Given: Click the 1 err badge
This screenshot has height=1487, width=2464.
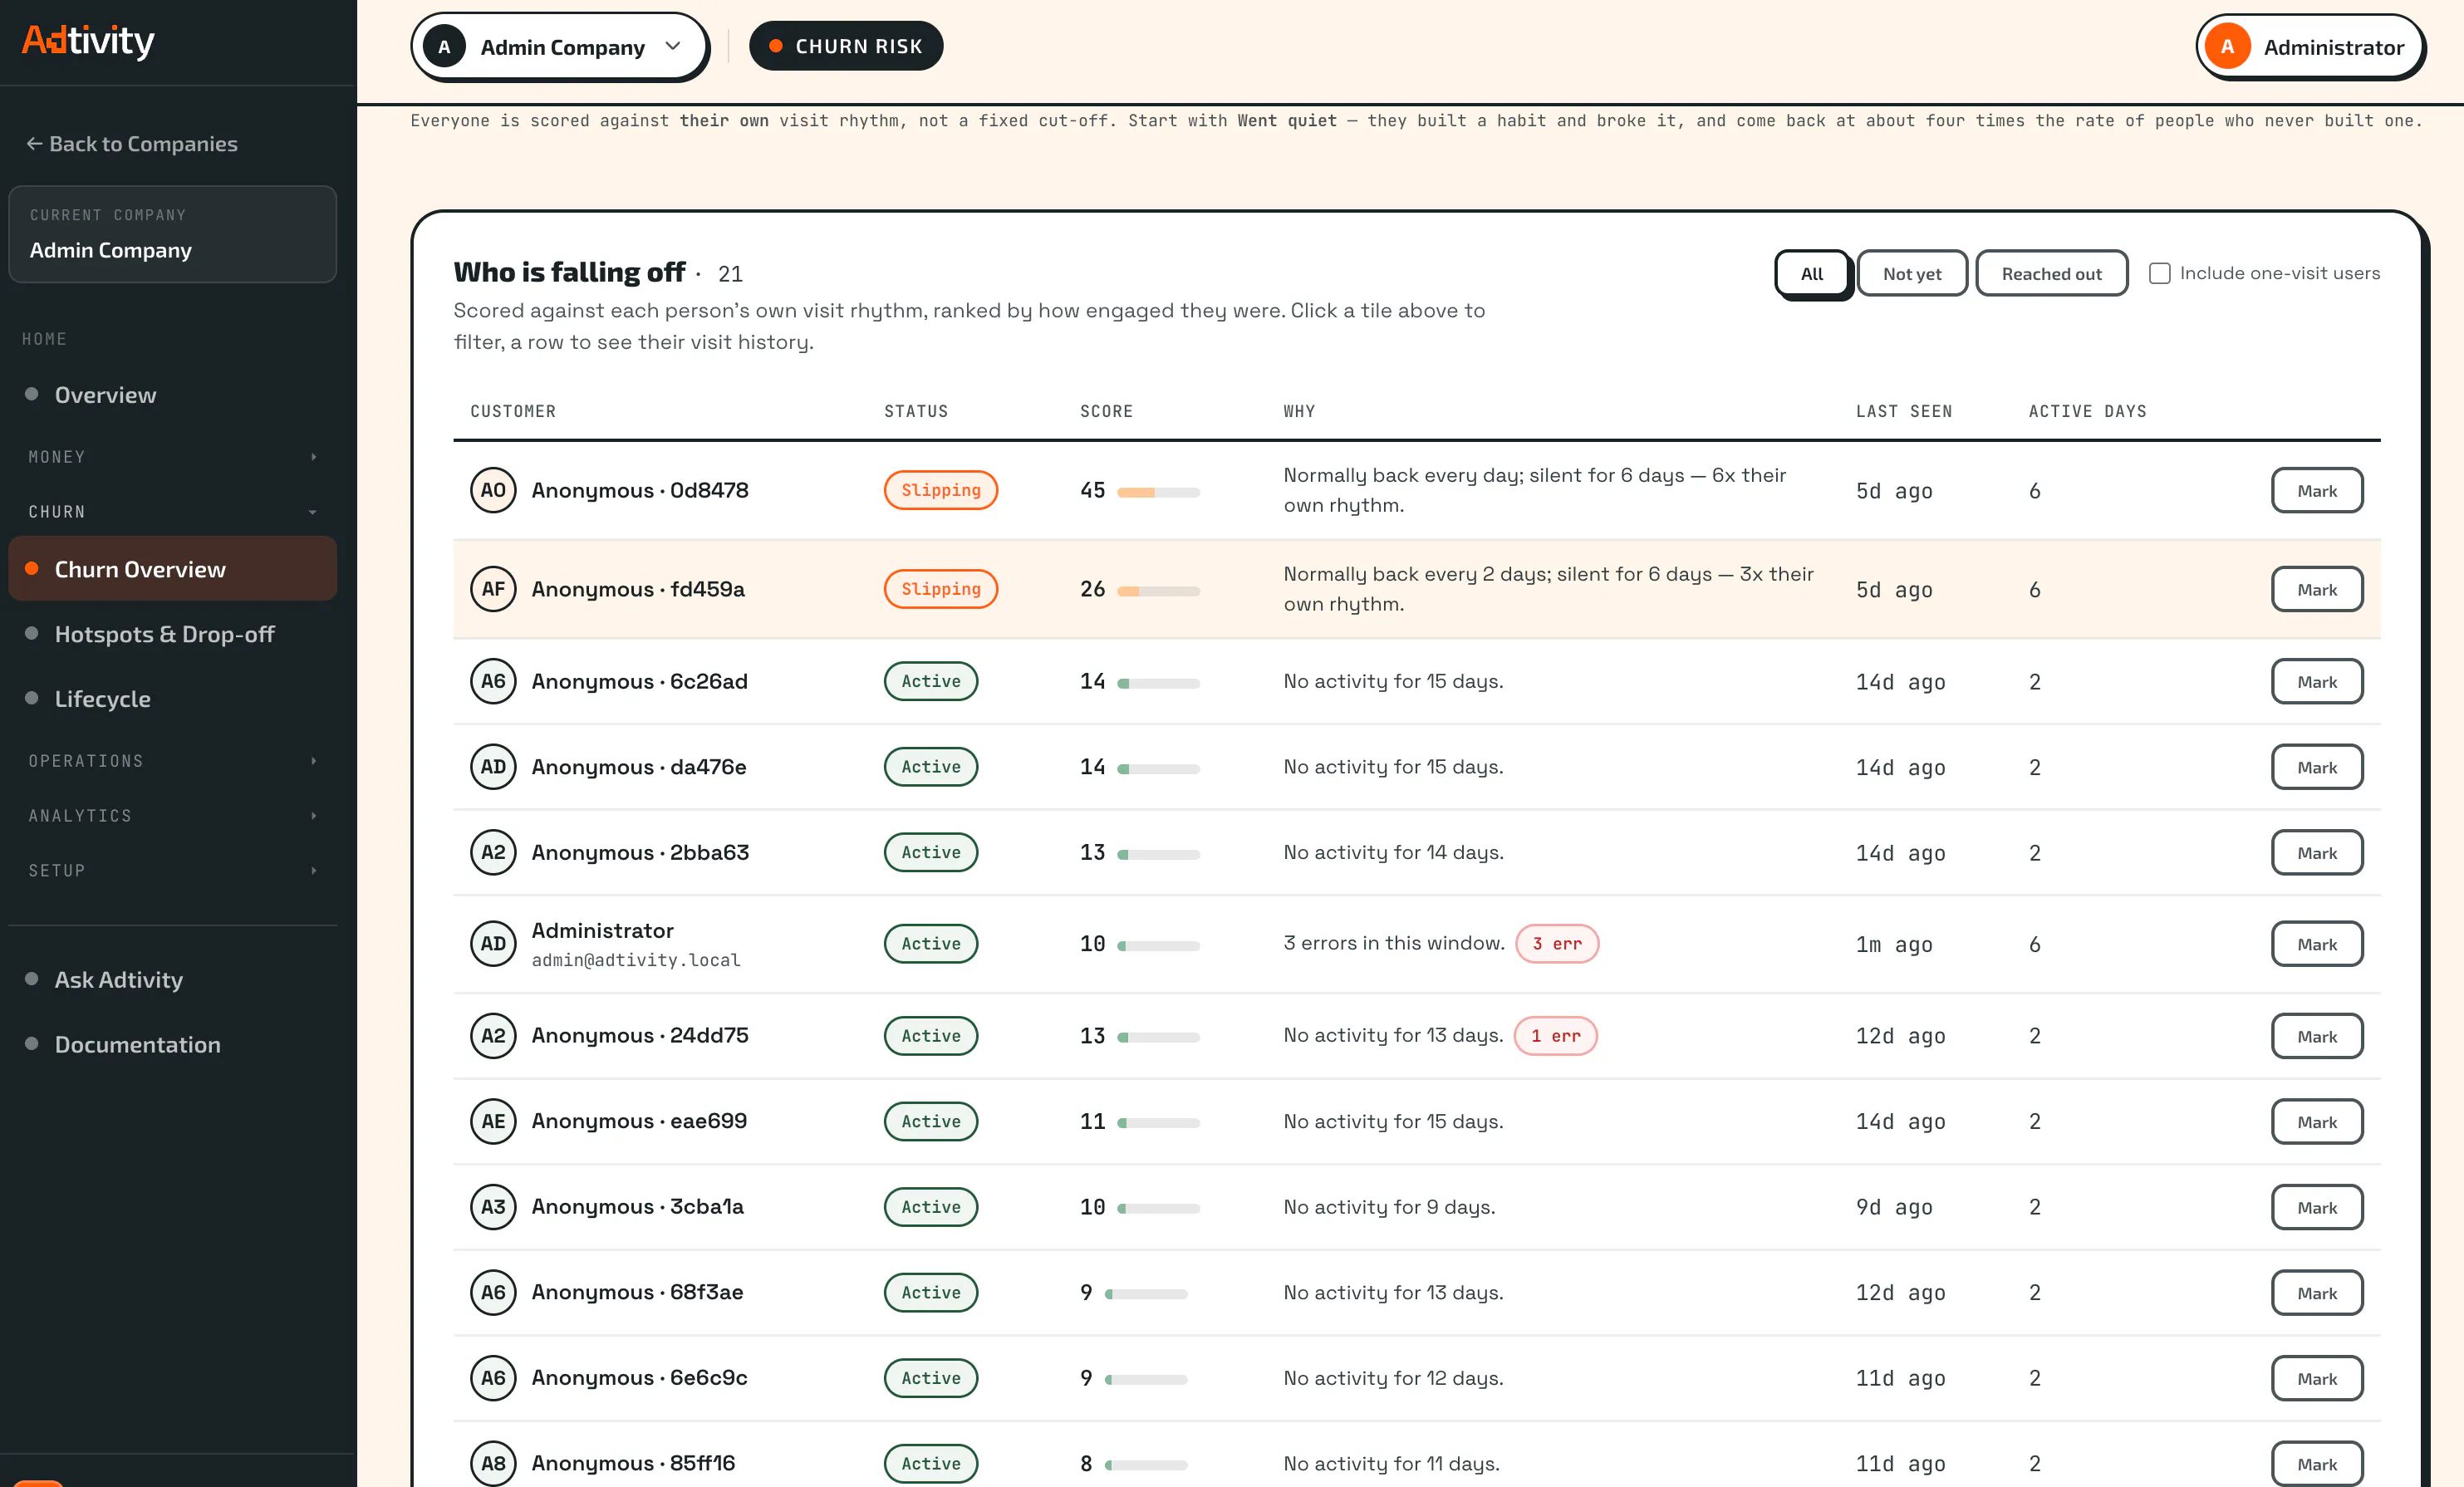Looking at the screenshot, I should (1556, 1036).
